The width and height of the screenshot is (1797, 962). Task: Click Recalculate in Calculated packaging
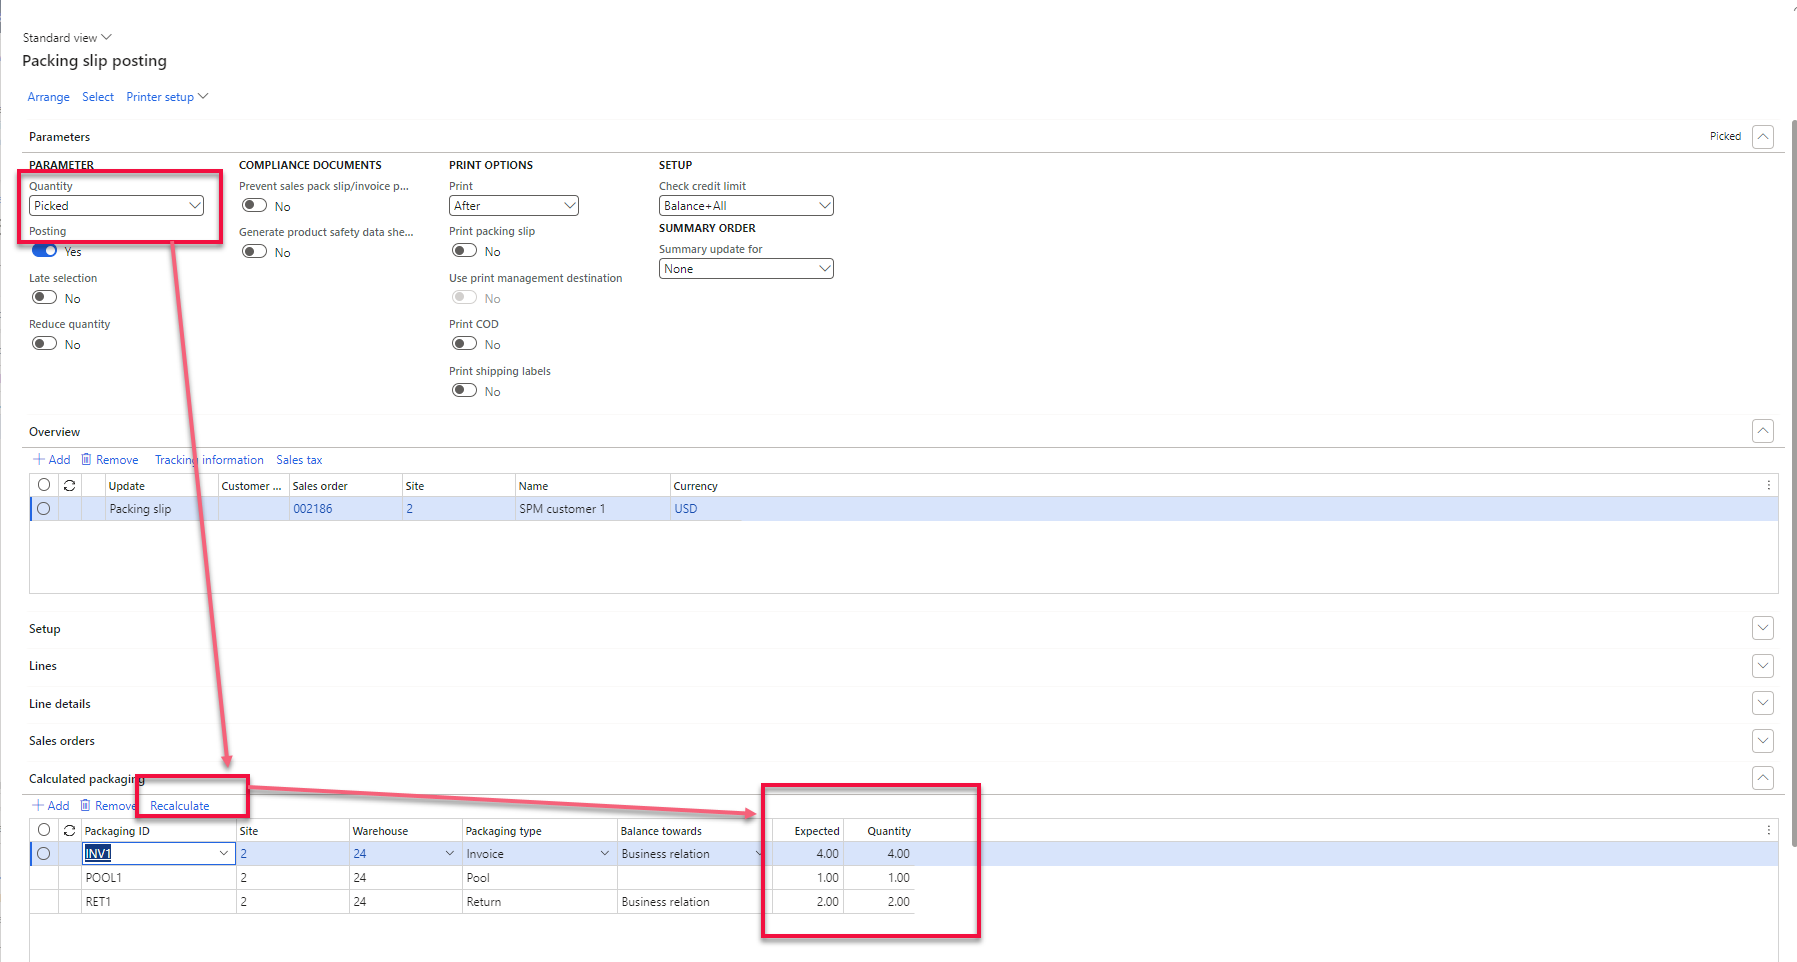pos(180,806)
